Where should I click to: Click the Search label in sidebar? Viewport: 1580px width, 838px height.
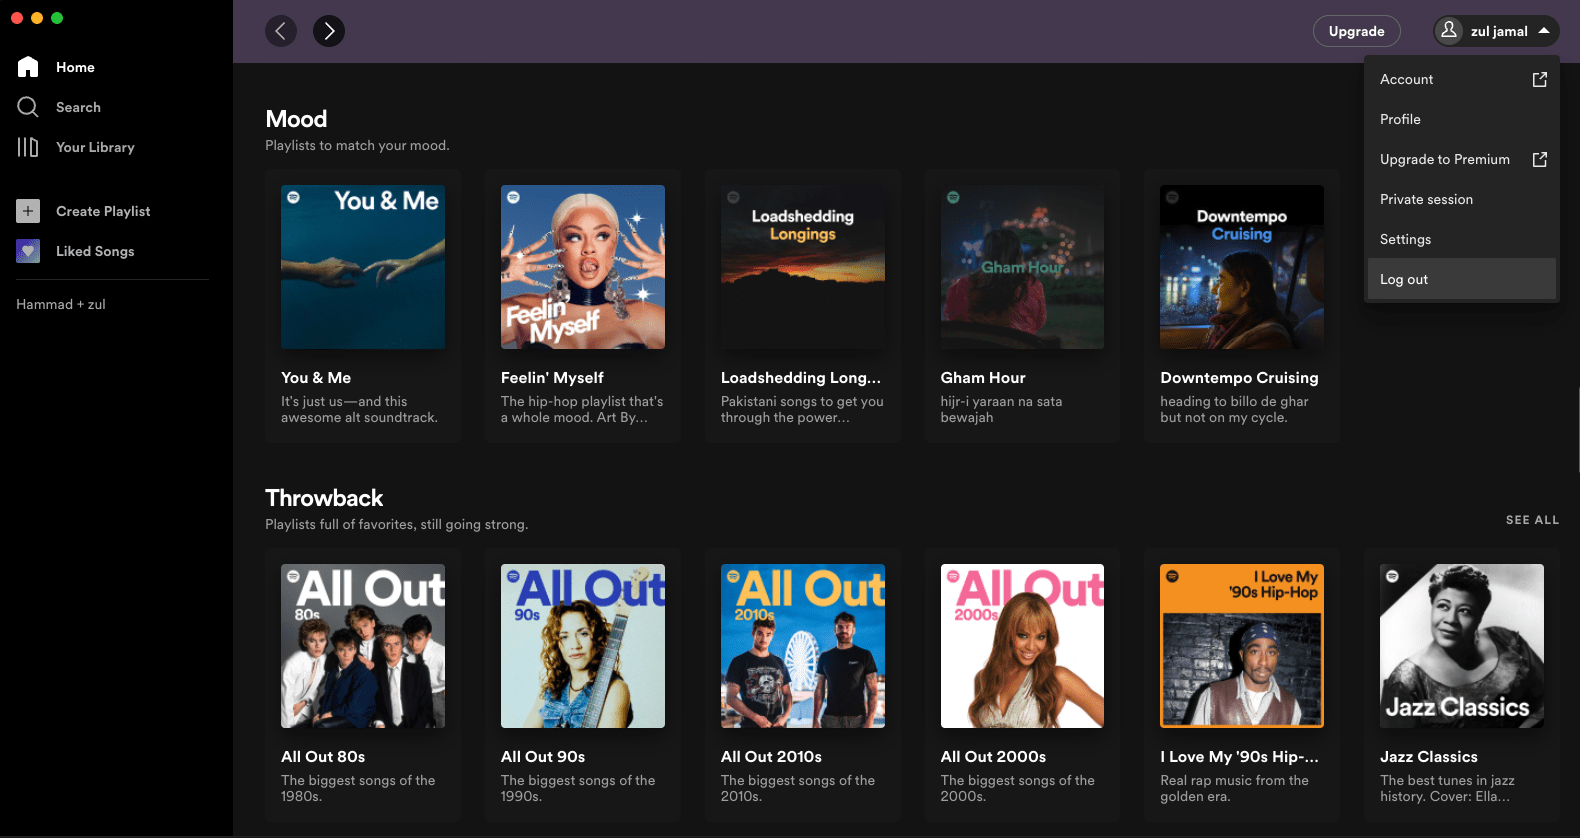[78, 107]
